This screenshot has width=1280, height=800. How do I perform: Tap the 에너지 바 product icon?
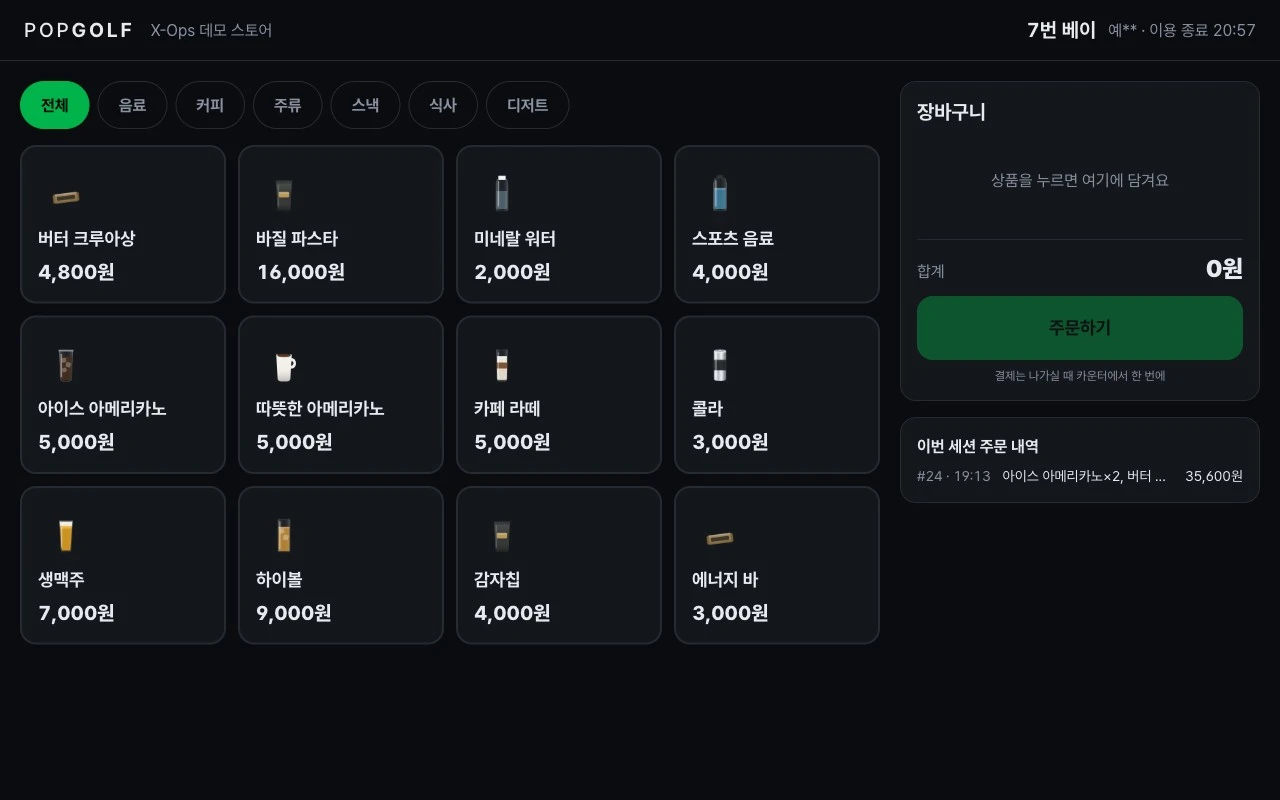(x=720, y=538)
